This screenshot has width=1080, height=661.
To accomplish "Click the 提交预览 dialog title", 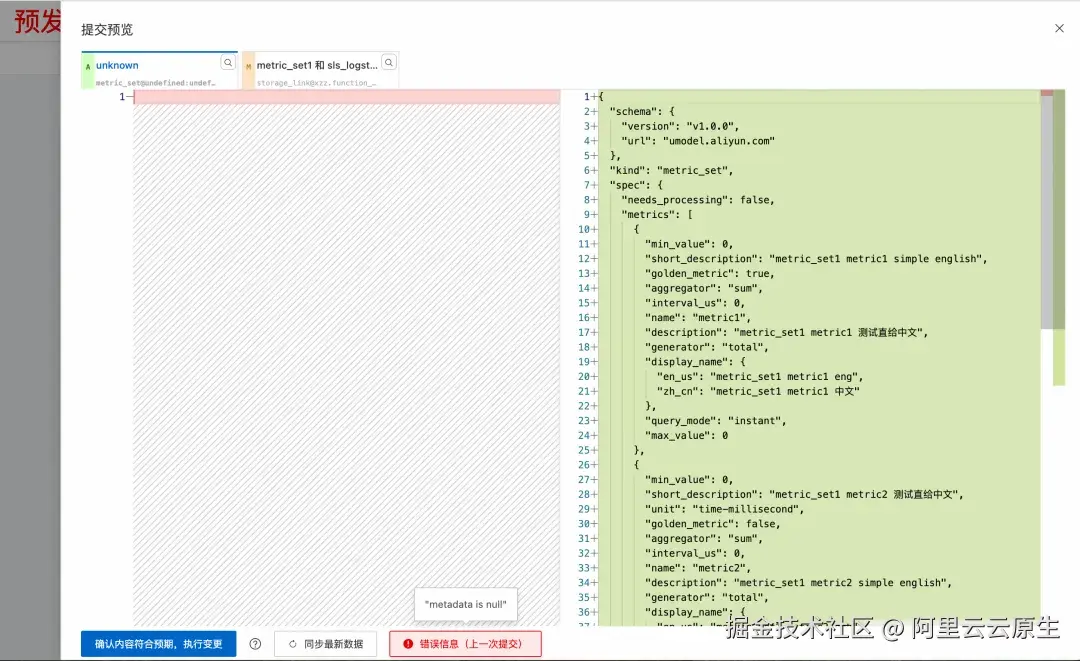I will coord(107,30).
